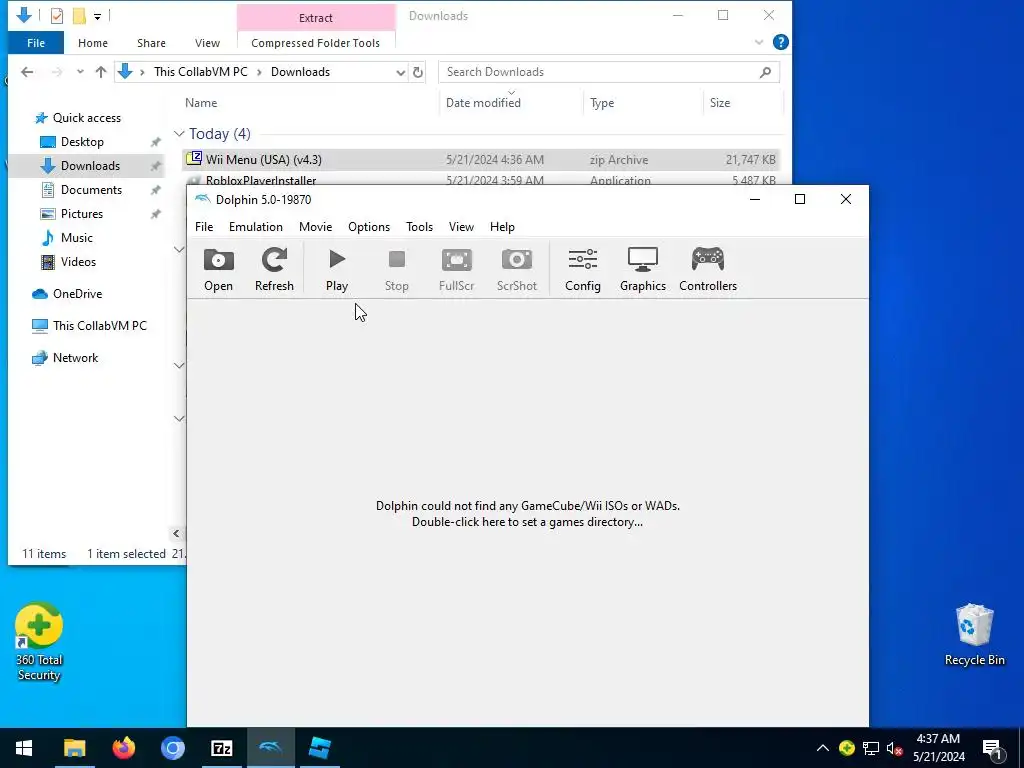Select OneDrive in the navigation pane
Image resolution: width=1024 pixels, height=768 pixels.
pyautogui.click(x=77, y=294)
